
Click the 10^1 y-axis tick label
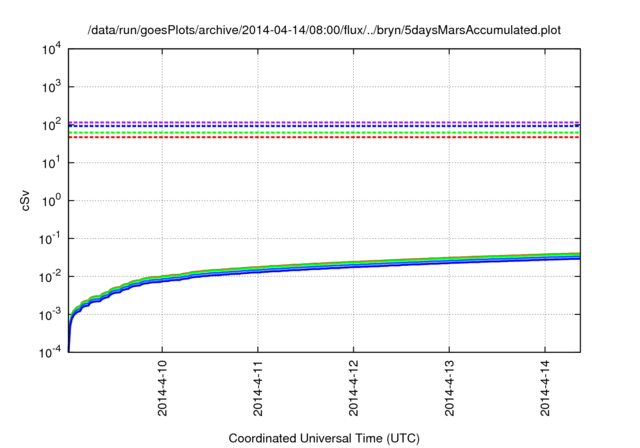[51, 162]
